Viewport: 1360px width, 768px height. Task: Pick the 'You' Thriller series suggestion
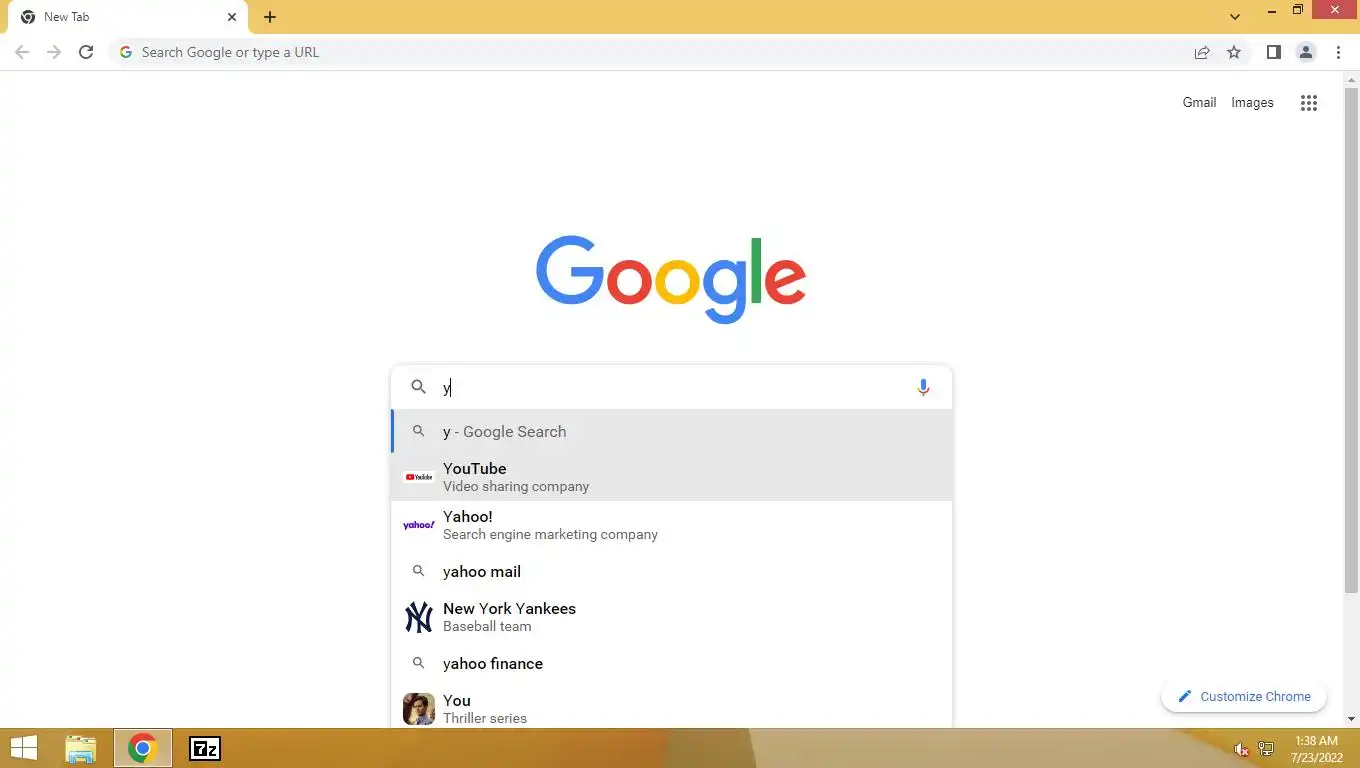click(x=671, y=708)
